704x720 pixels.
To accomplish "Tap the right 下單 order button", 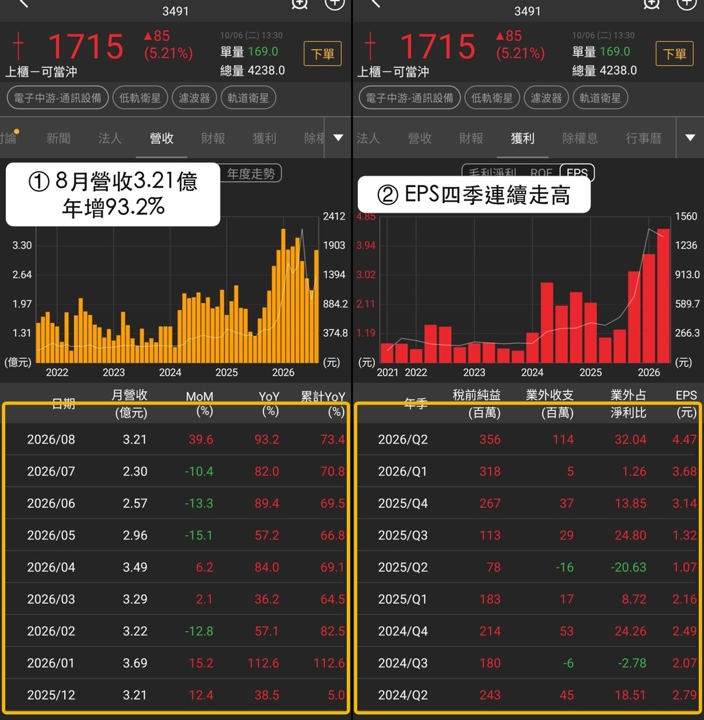I will 674,54.
